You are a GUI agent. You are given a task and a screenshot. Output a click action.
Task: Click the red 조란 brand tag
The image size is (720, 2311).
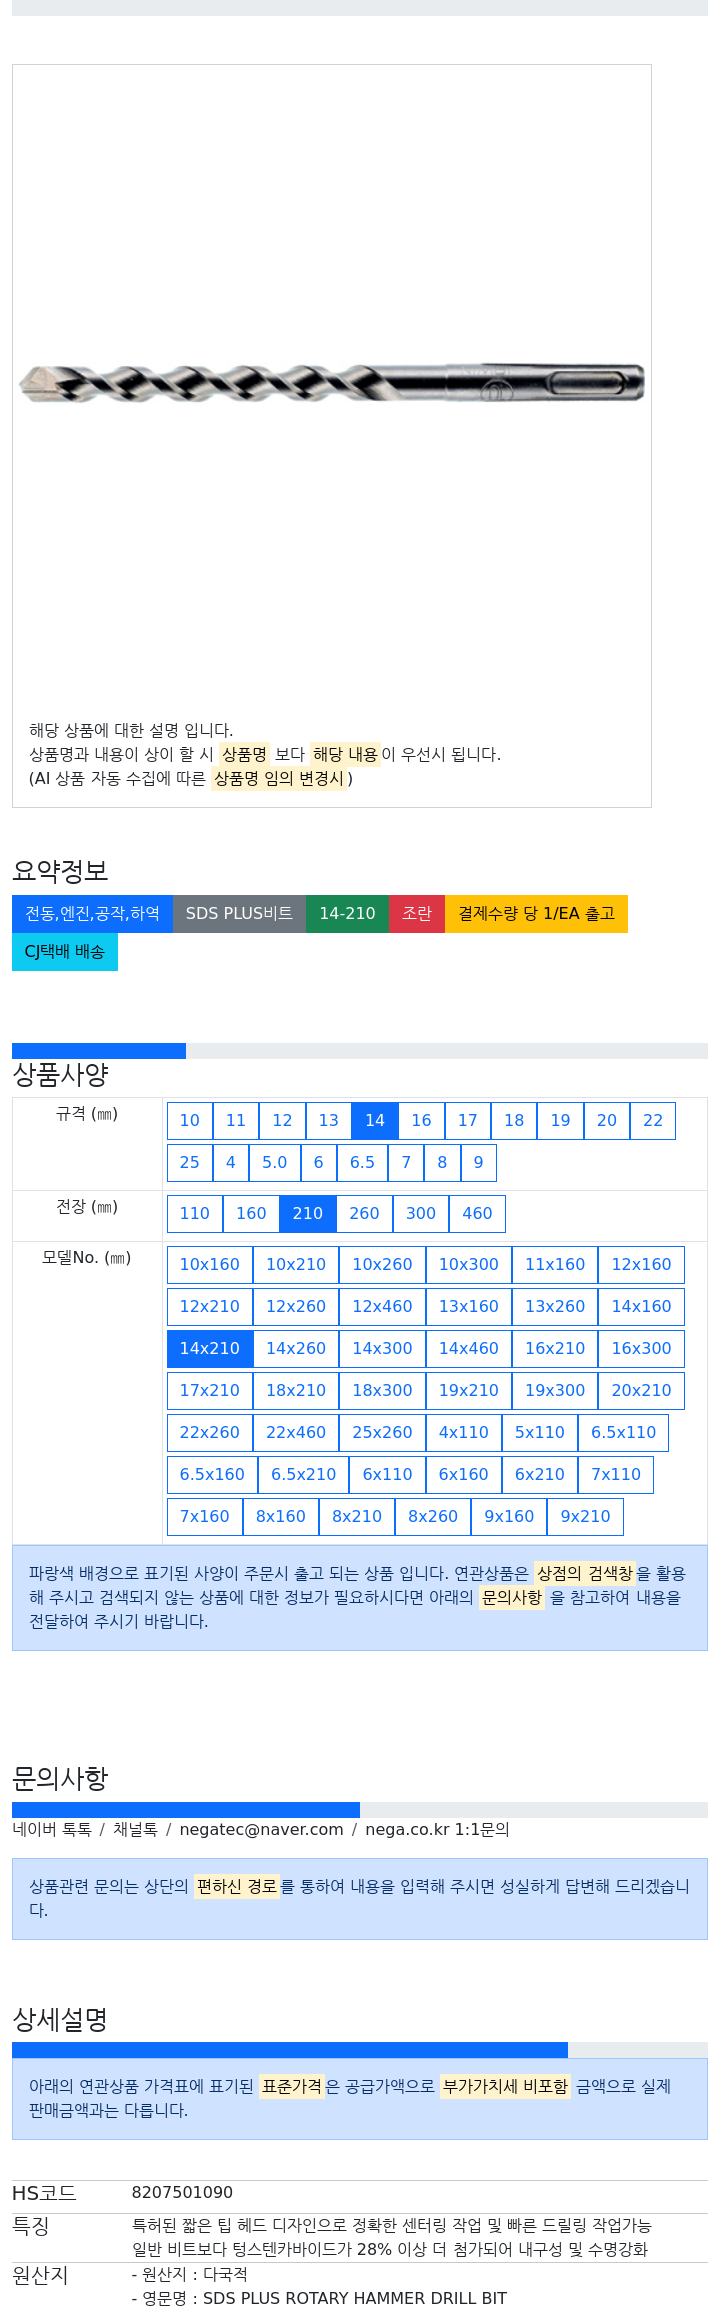coord(416,914)
